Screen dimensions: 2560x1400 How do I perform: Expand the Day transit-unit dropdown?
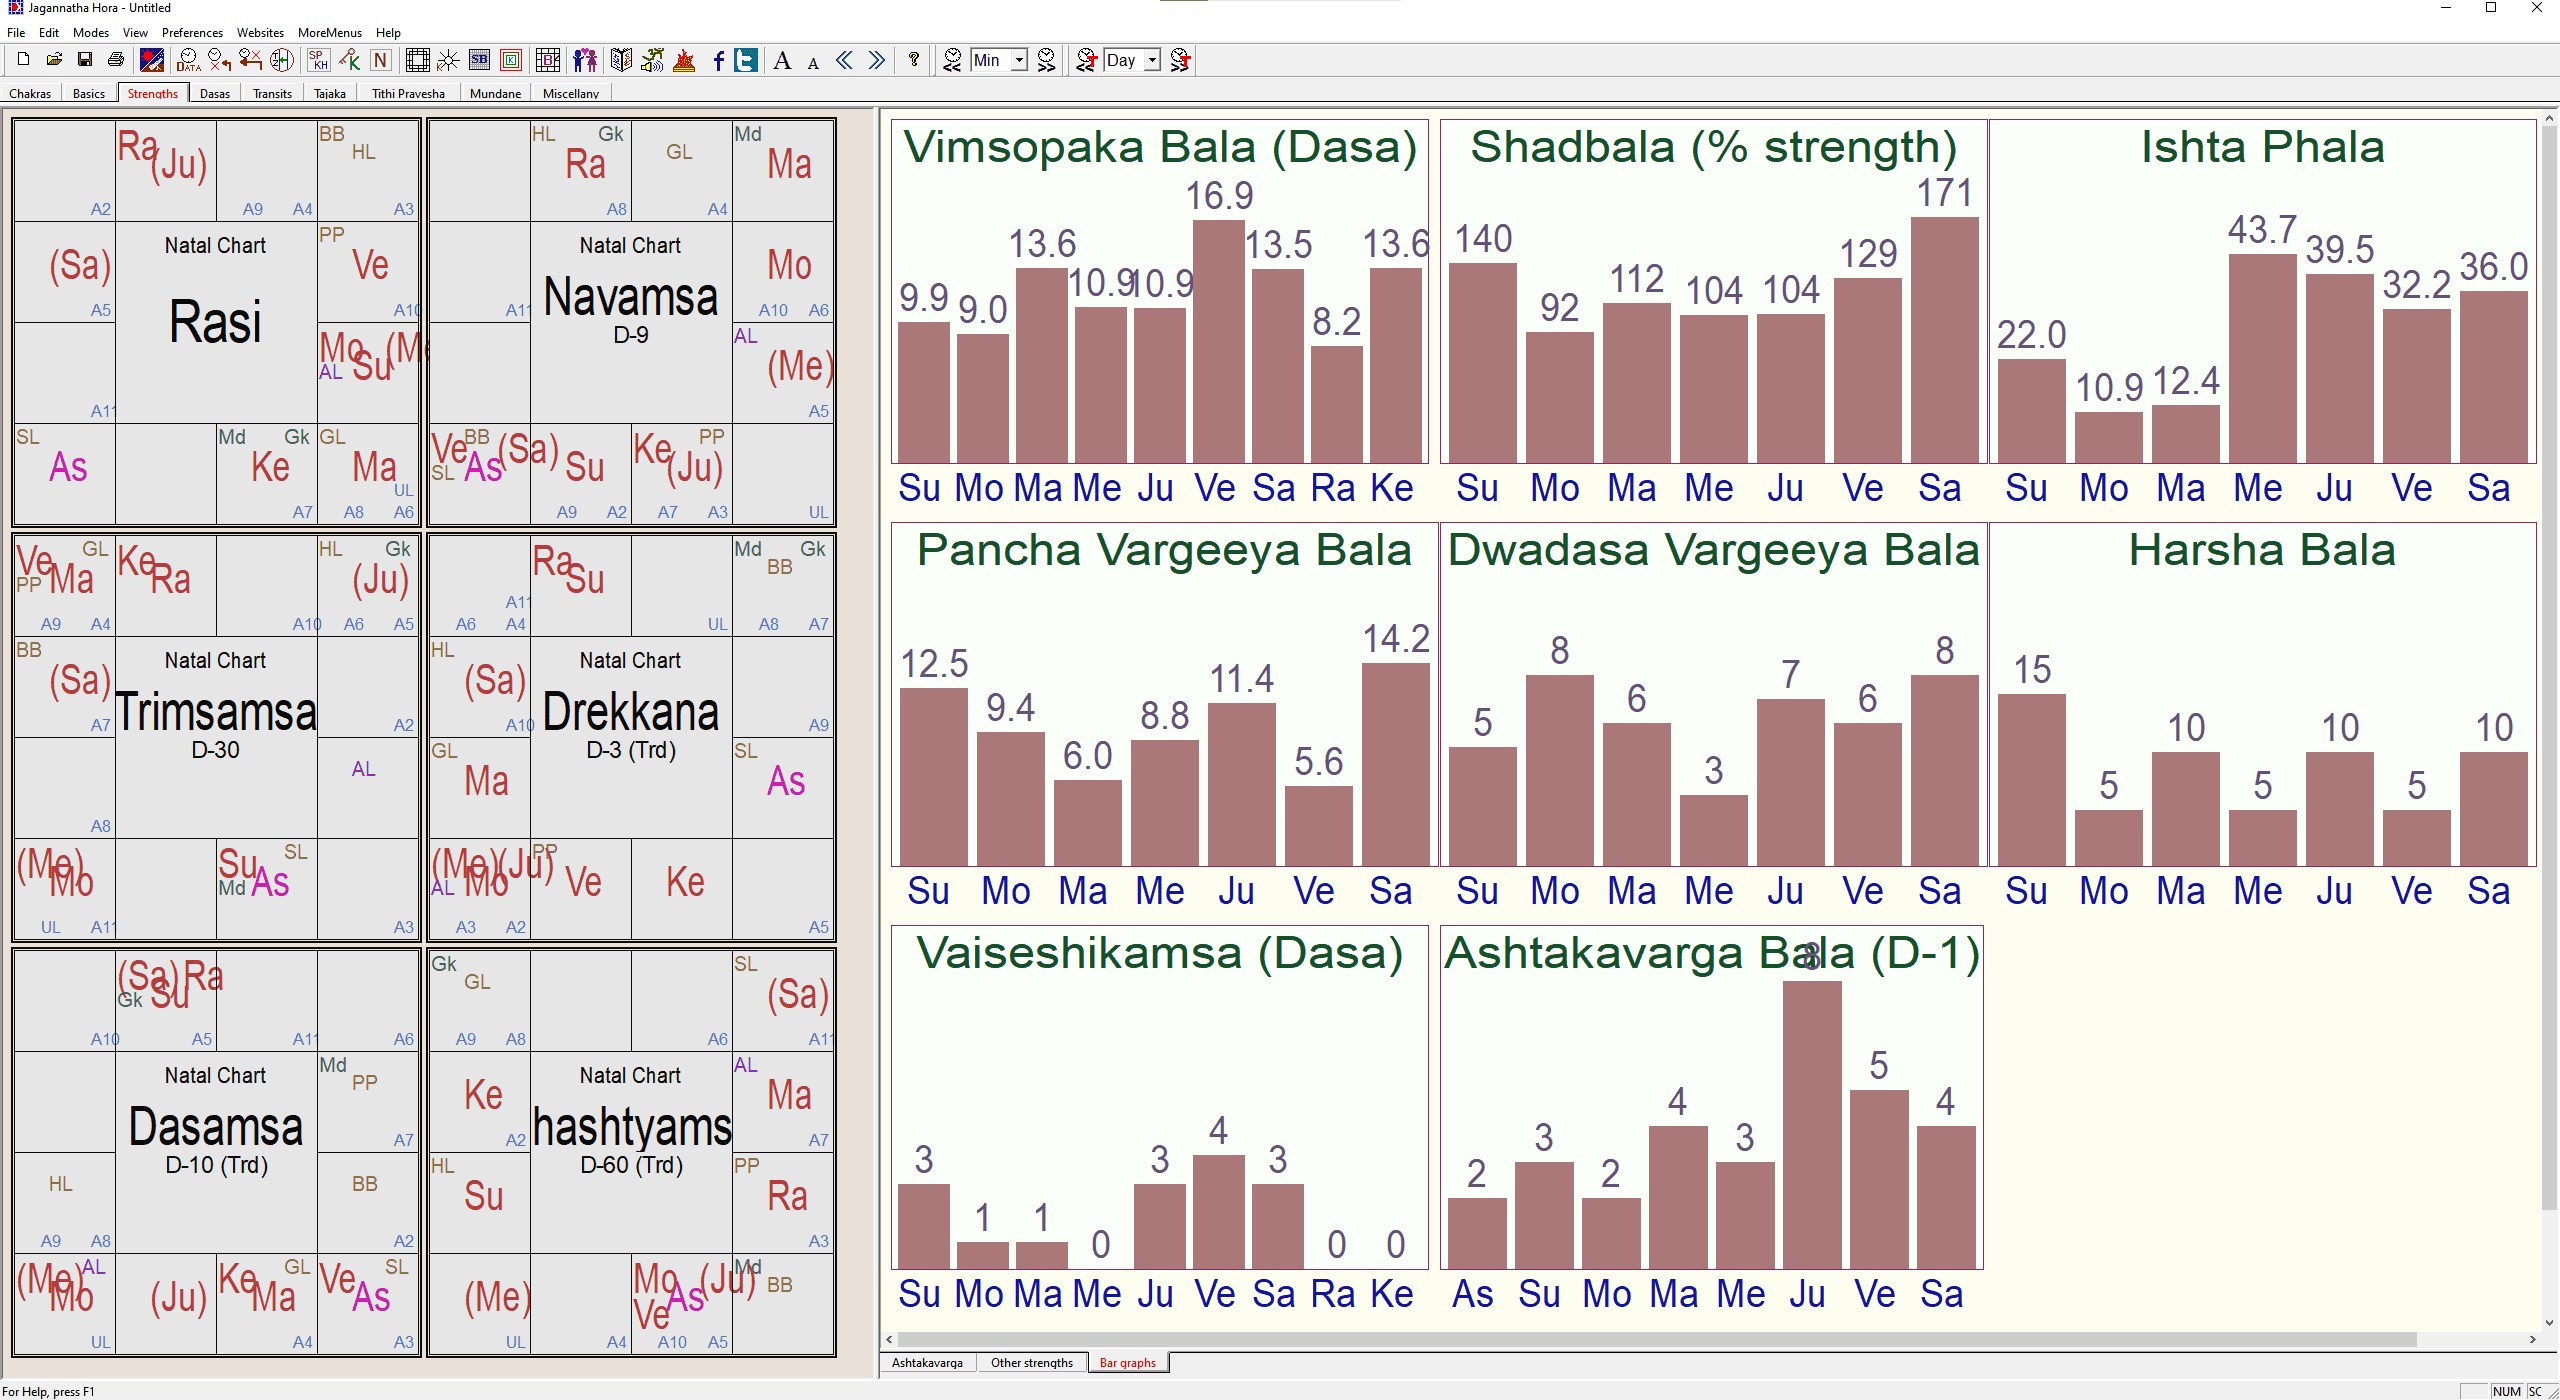1152,60
